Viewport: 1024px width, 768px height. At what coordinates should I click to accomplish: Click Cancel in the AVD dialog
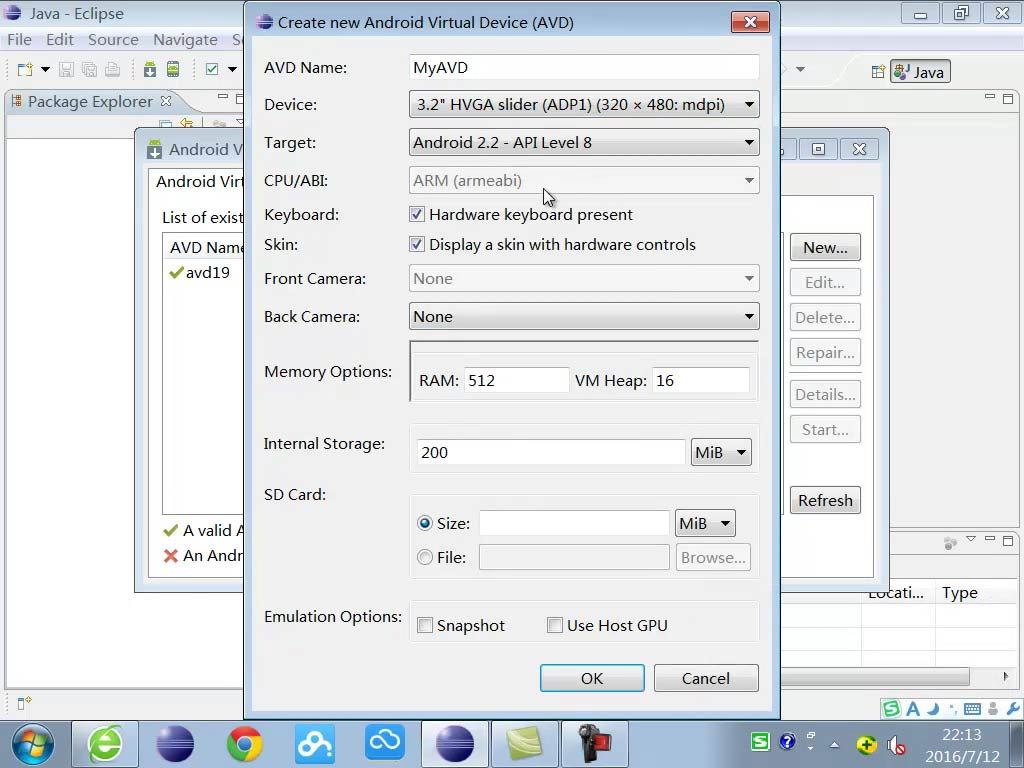click(706, 678)
